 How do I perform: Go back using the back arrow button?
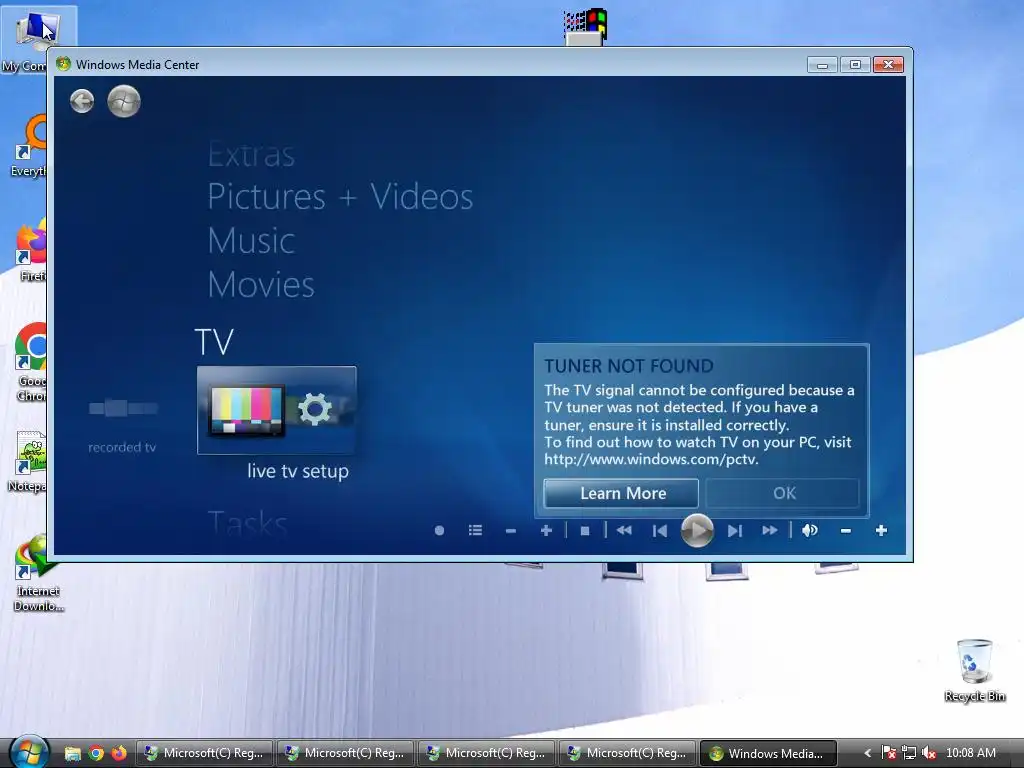82,101
